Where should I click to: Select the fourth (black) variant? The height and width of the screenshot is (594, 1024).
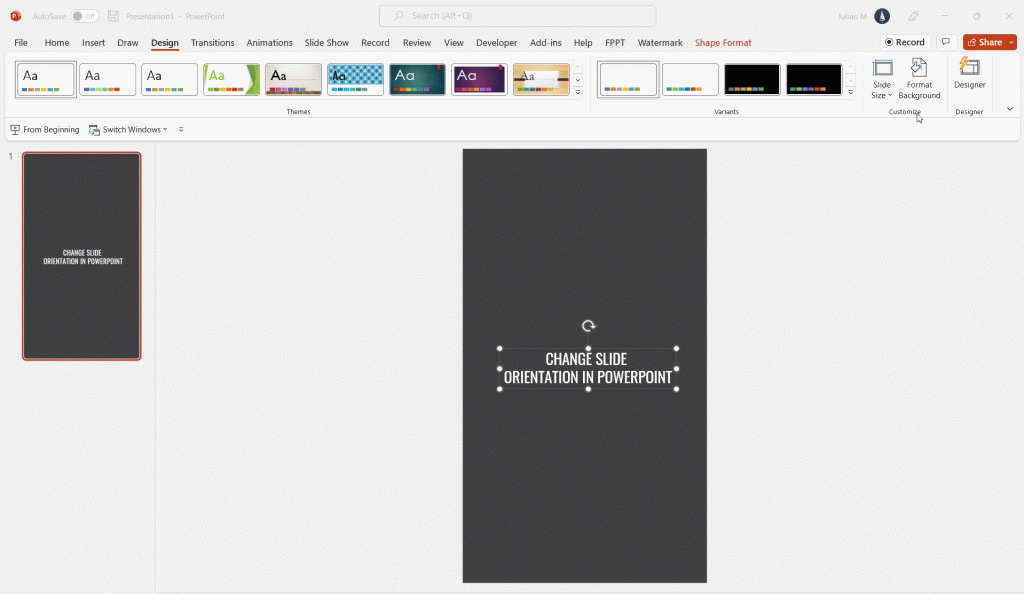coord(814,80)
